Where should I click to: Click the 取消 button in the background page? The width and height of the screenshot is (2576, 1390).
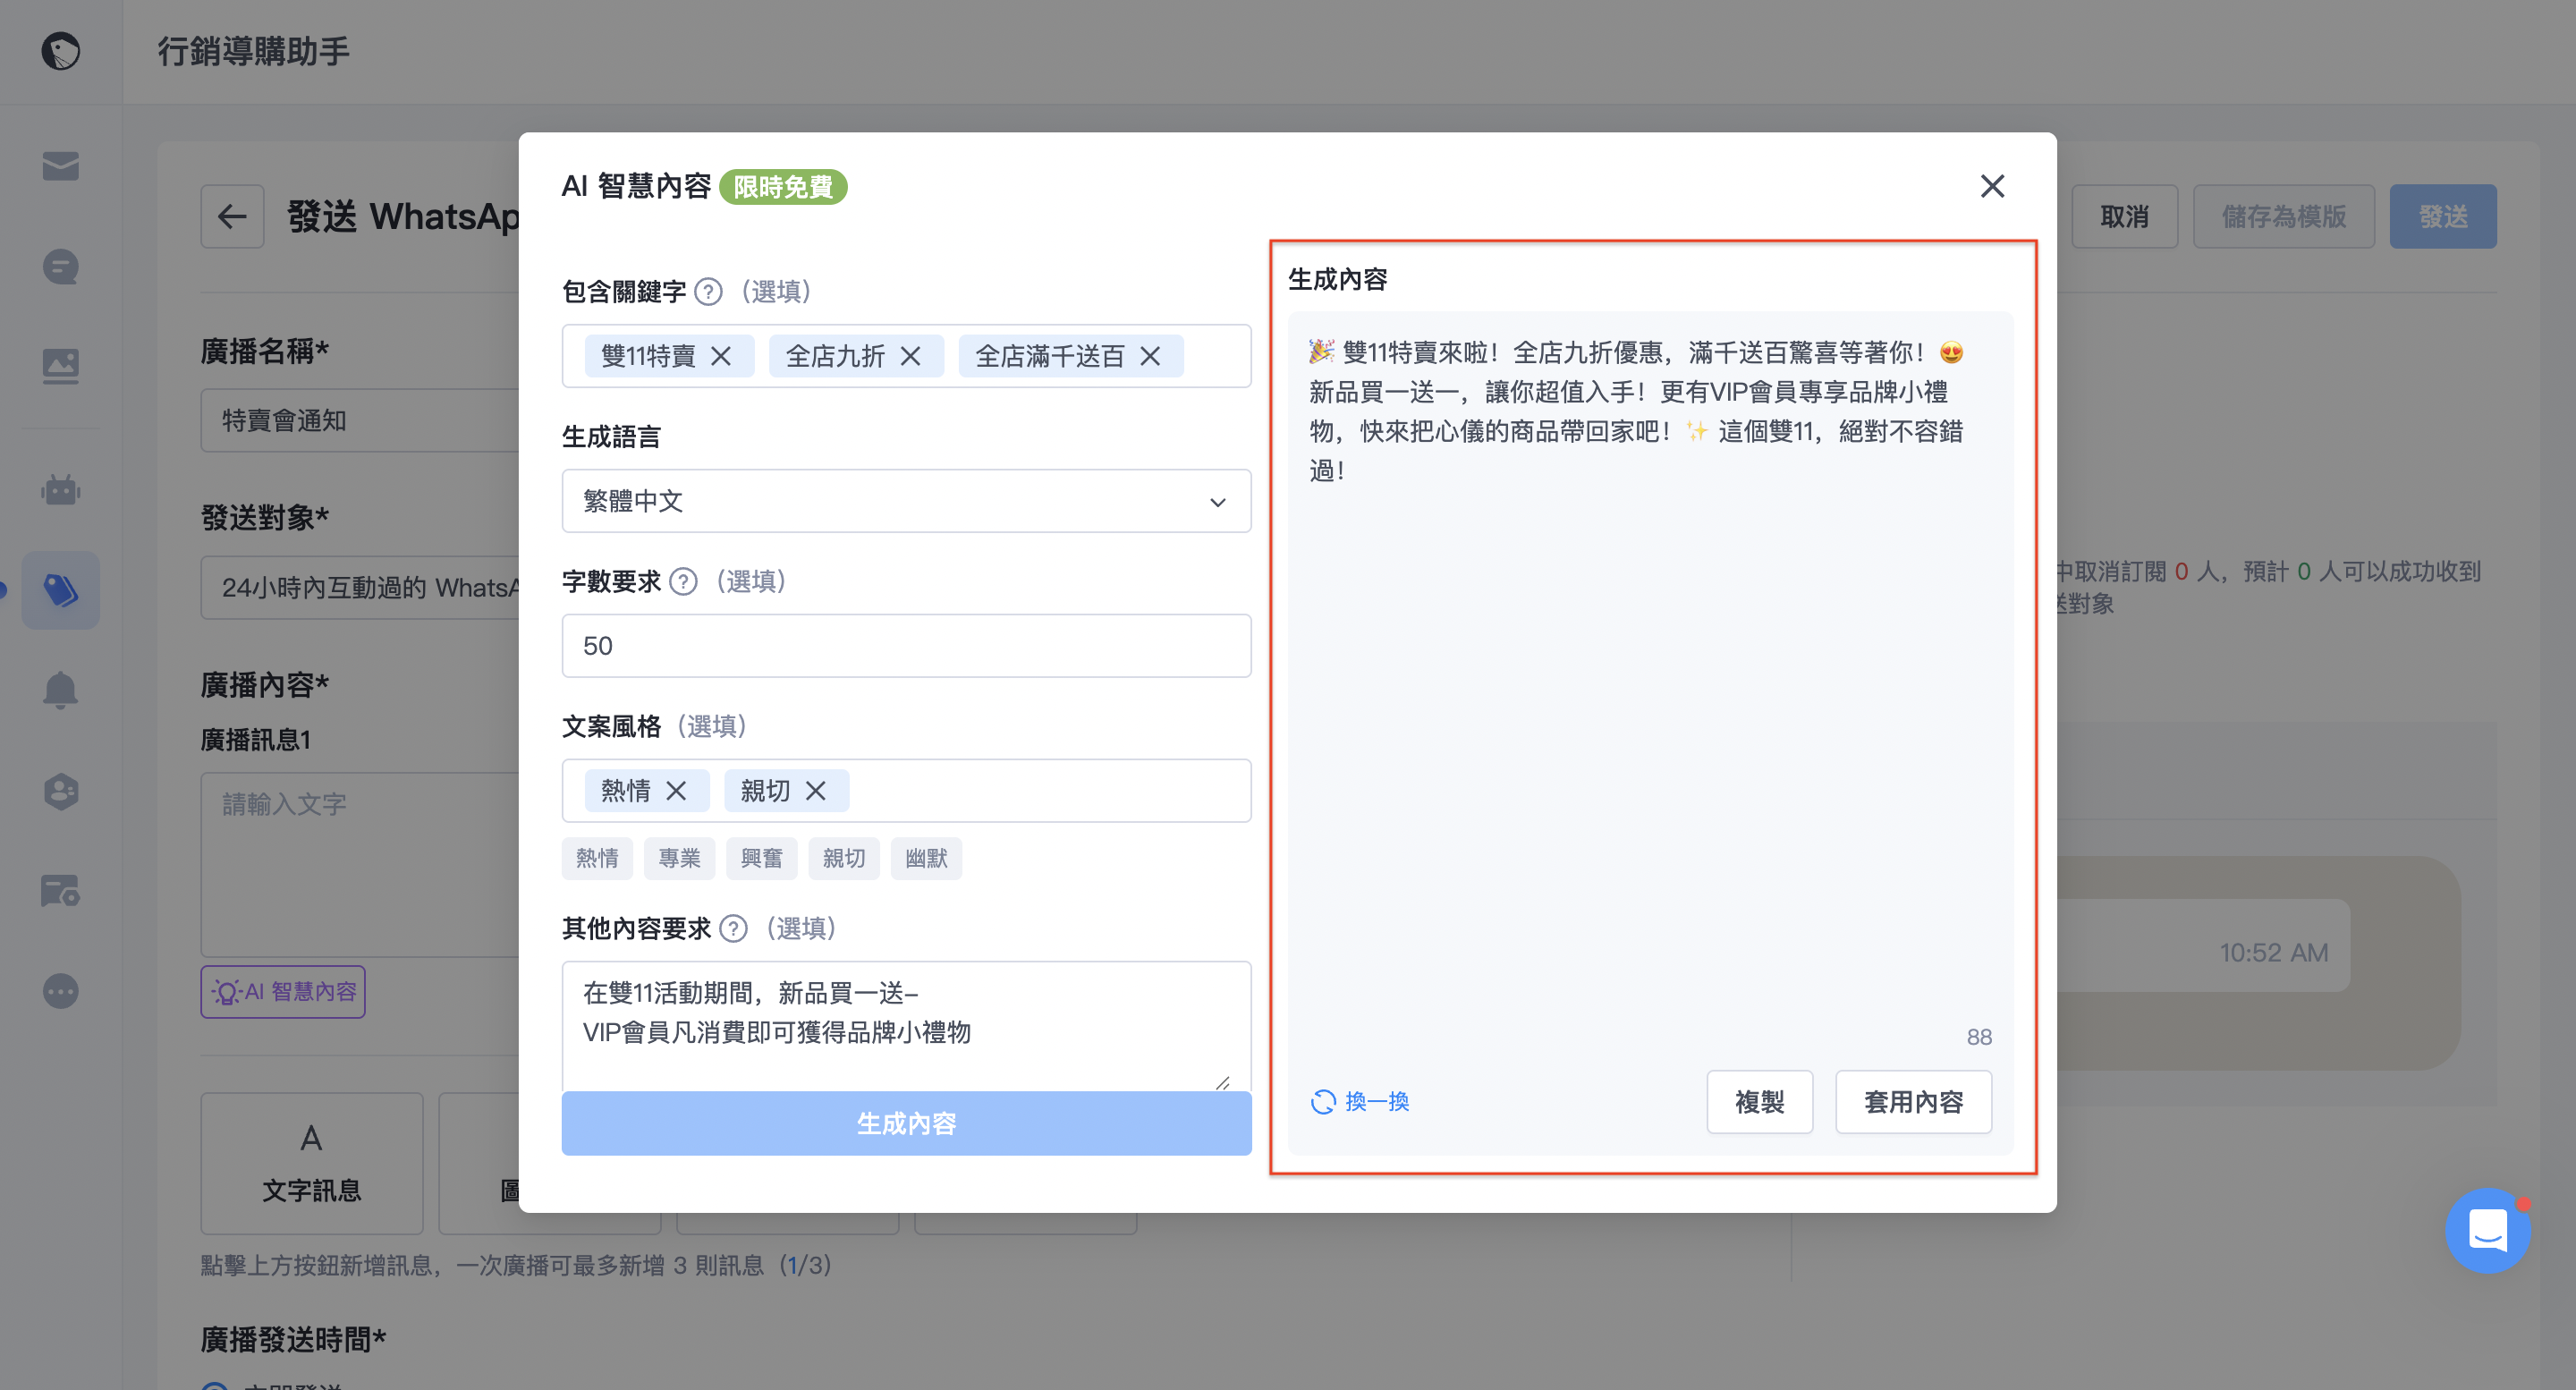coord(2124,216)
